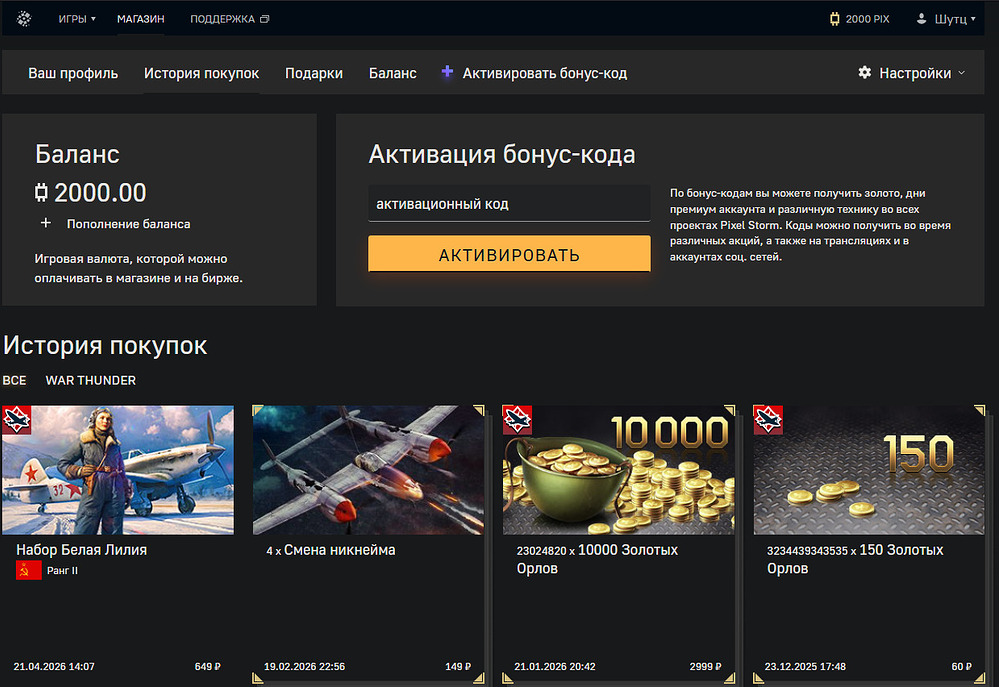Click the plus icon for Пополнение баланса
Image resolution: width=999 pixels, height=687 pixels.
[46, 223]
